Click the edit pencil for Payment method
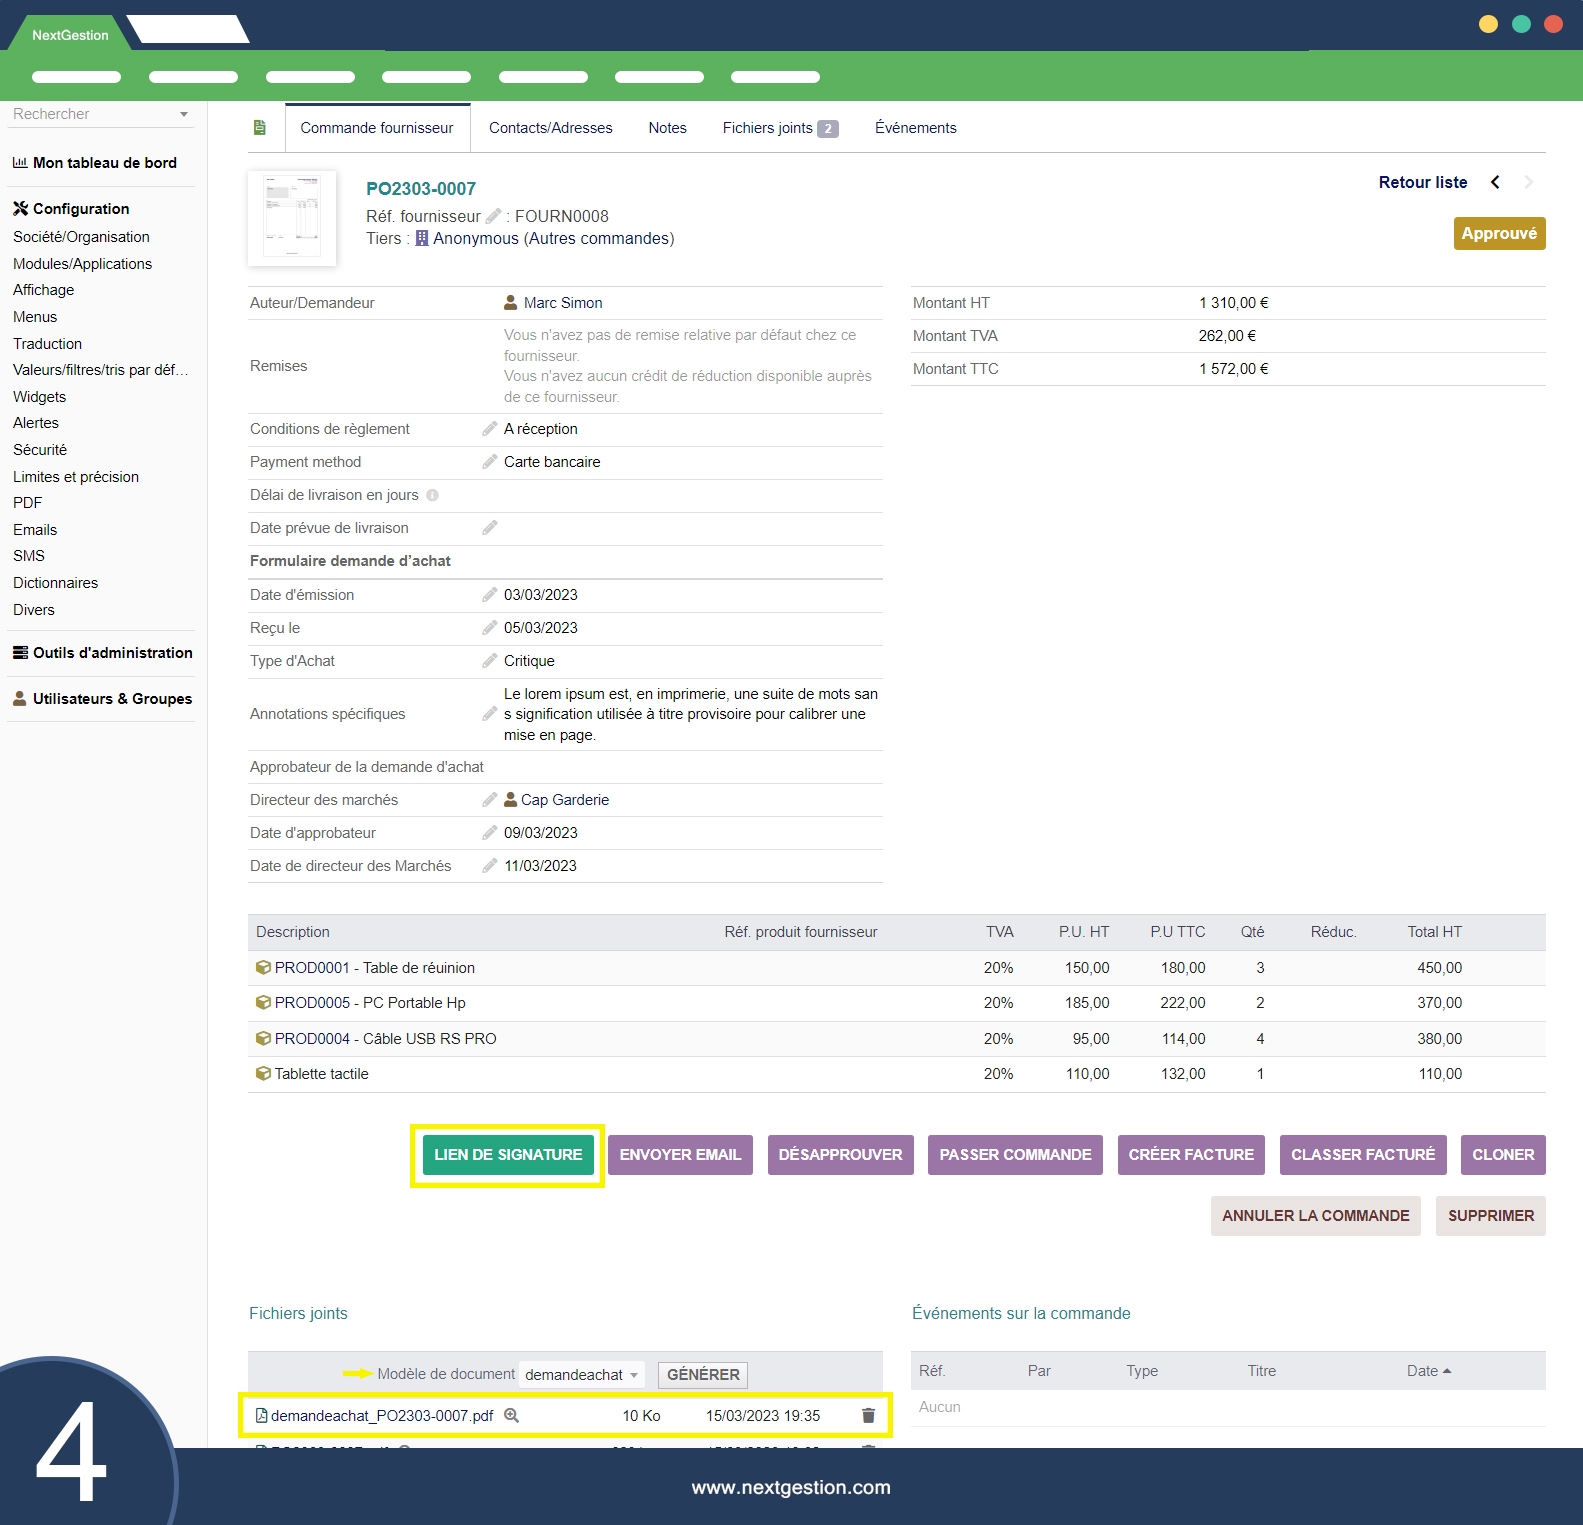 pyautogui.click(x=489, y=462)
